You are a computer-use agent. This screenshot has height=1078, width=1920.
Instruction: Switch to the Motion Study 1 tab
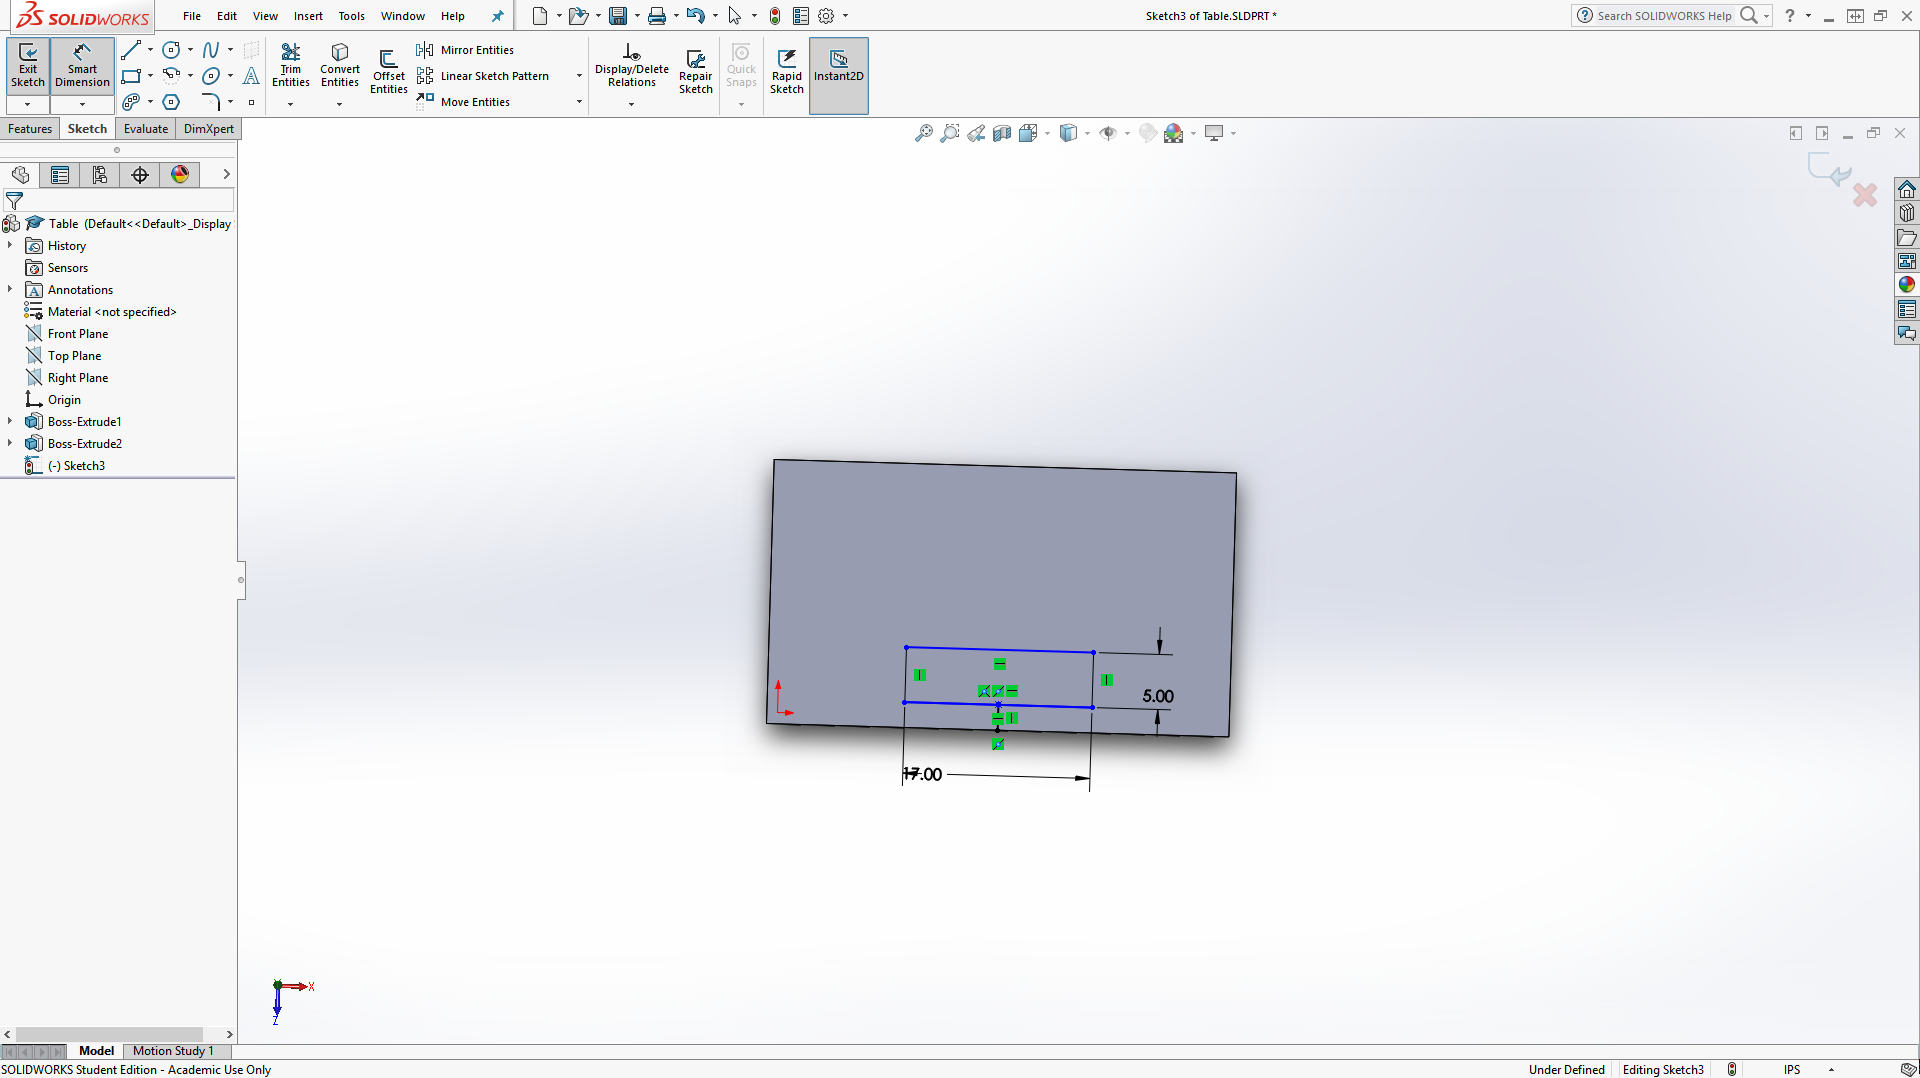point(173,1051)
